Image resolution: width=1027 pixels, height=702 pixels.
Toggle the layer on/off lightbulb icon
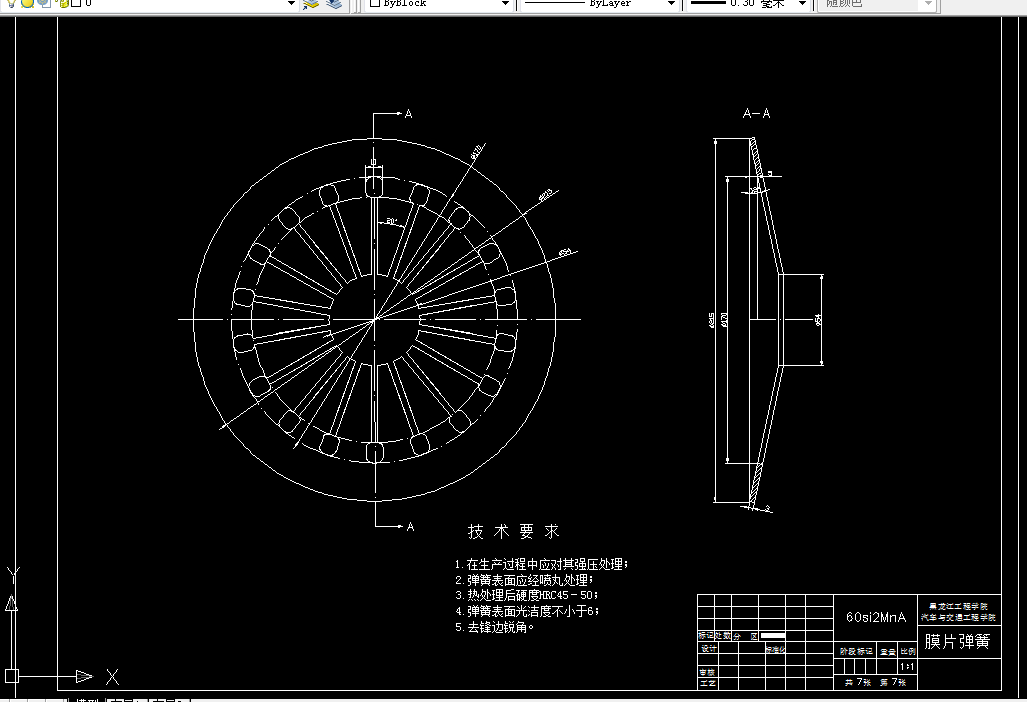11,3
